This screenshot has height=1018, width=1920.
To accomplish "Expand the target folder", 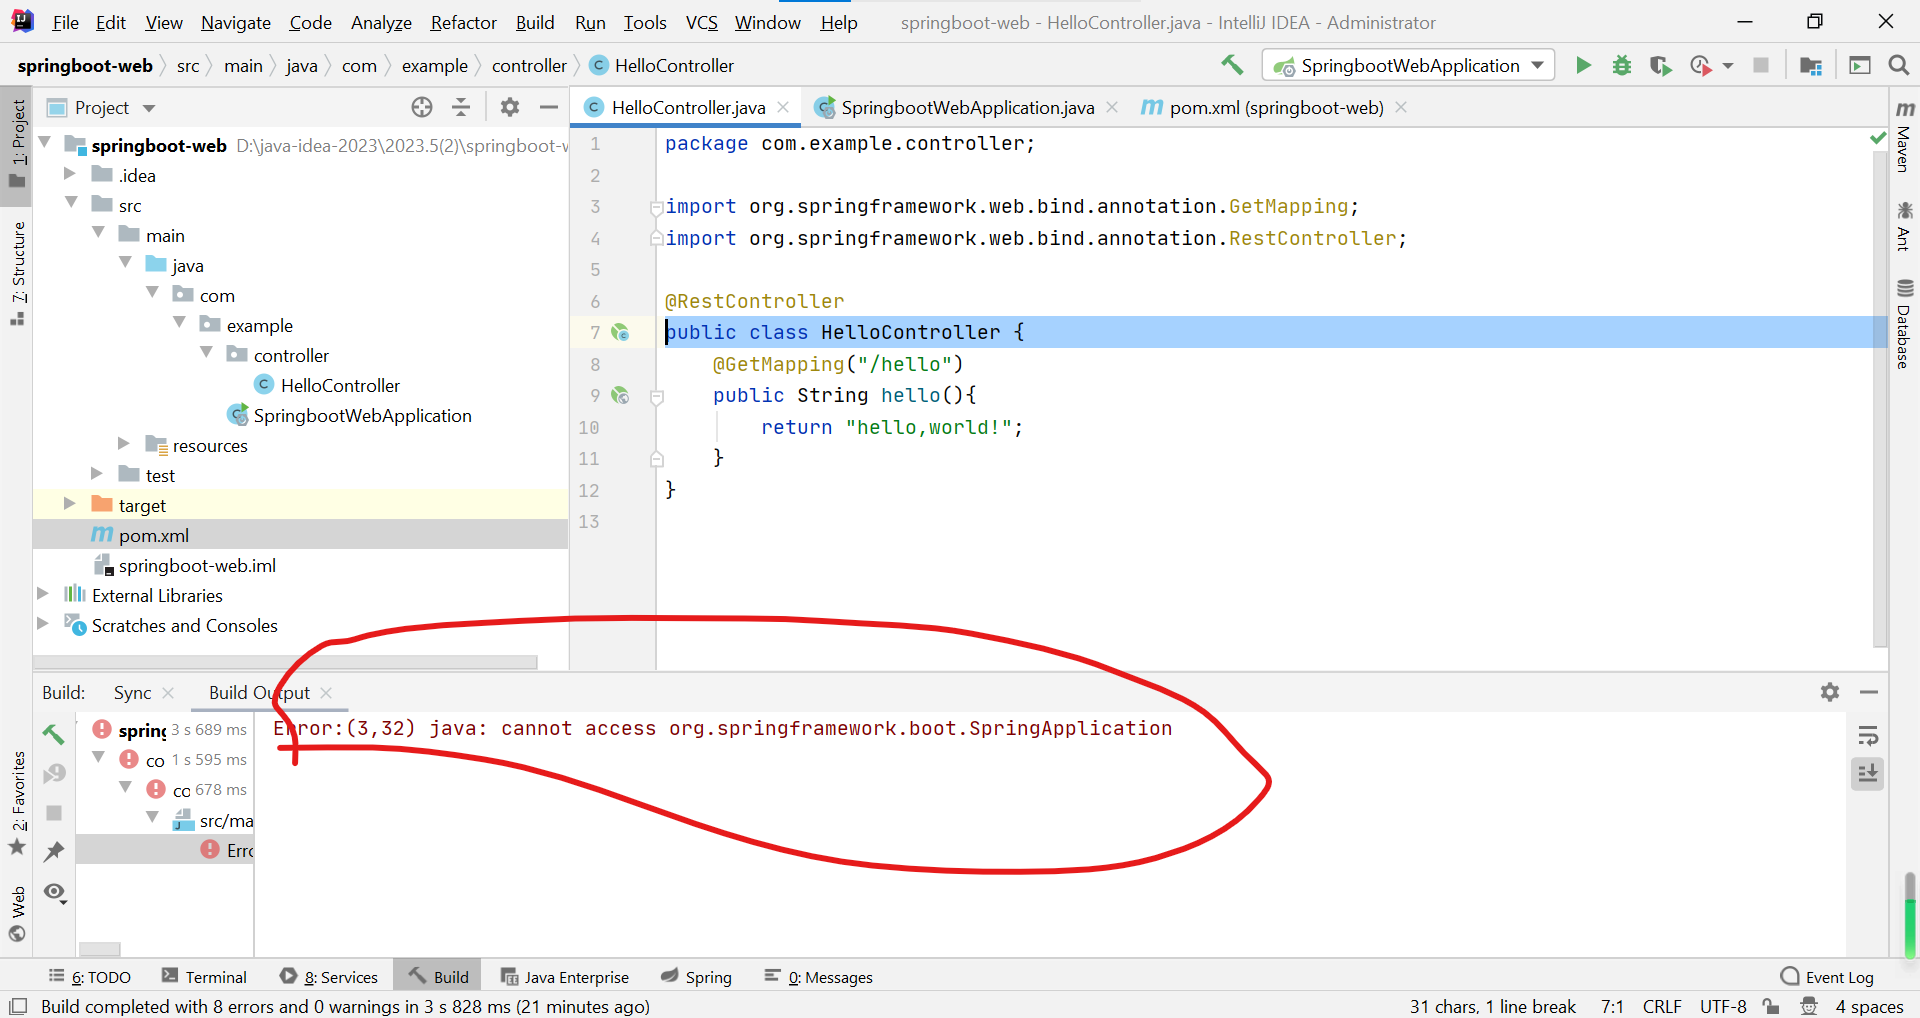I will click(70, 504).
